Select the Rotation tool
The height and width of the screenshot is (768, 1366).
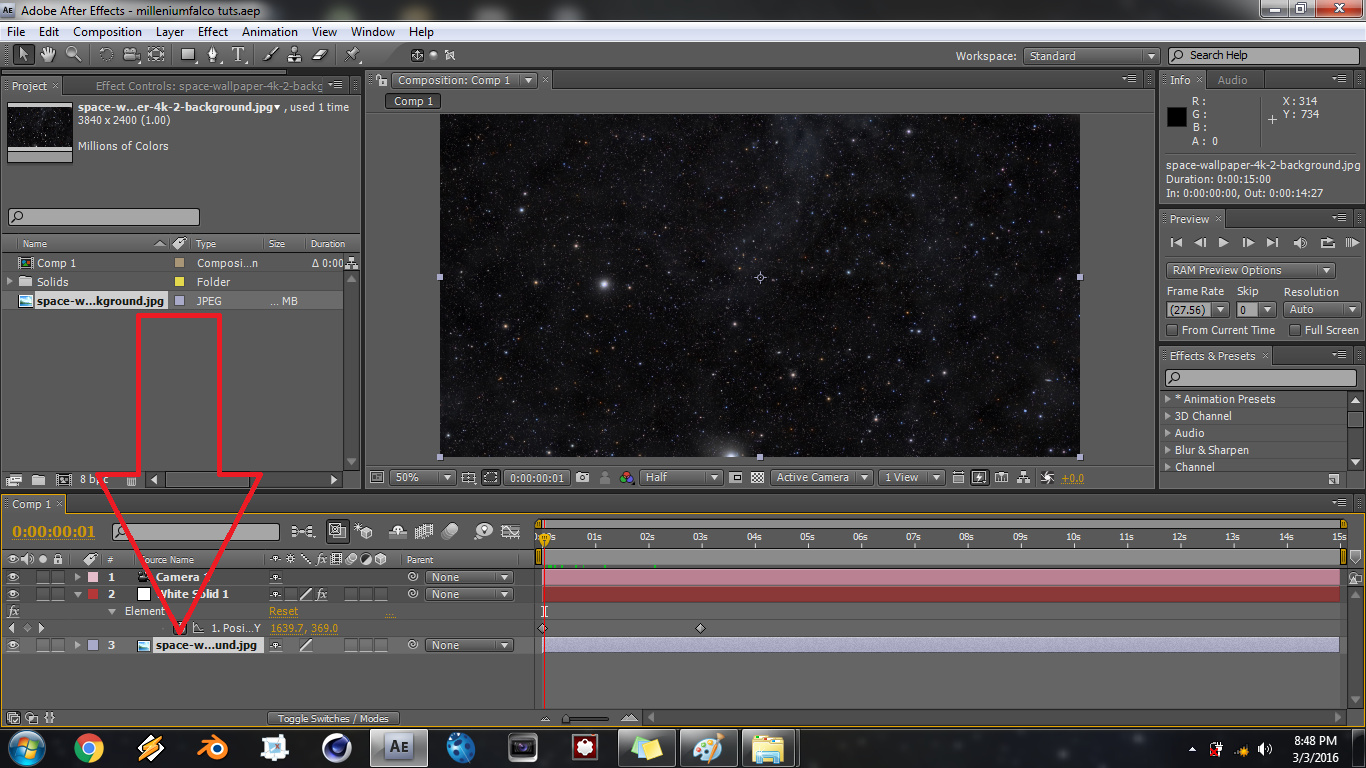point(106,54)
